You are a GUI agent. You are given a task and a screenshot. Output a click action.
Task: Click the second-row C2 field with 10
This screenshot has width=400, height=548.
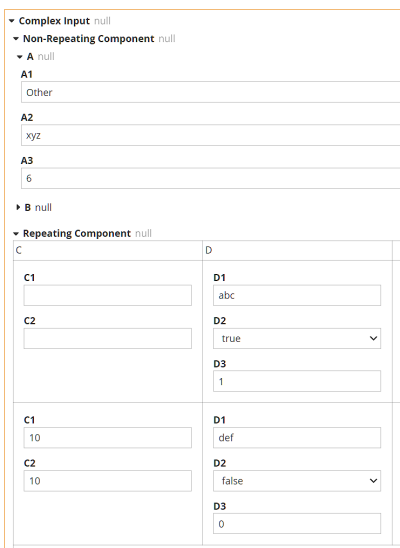108,481
